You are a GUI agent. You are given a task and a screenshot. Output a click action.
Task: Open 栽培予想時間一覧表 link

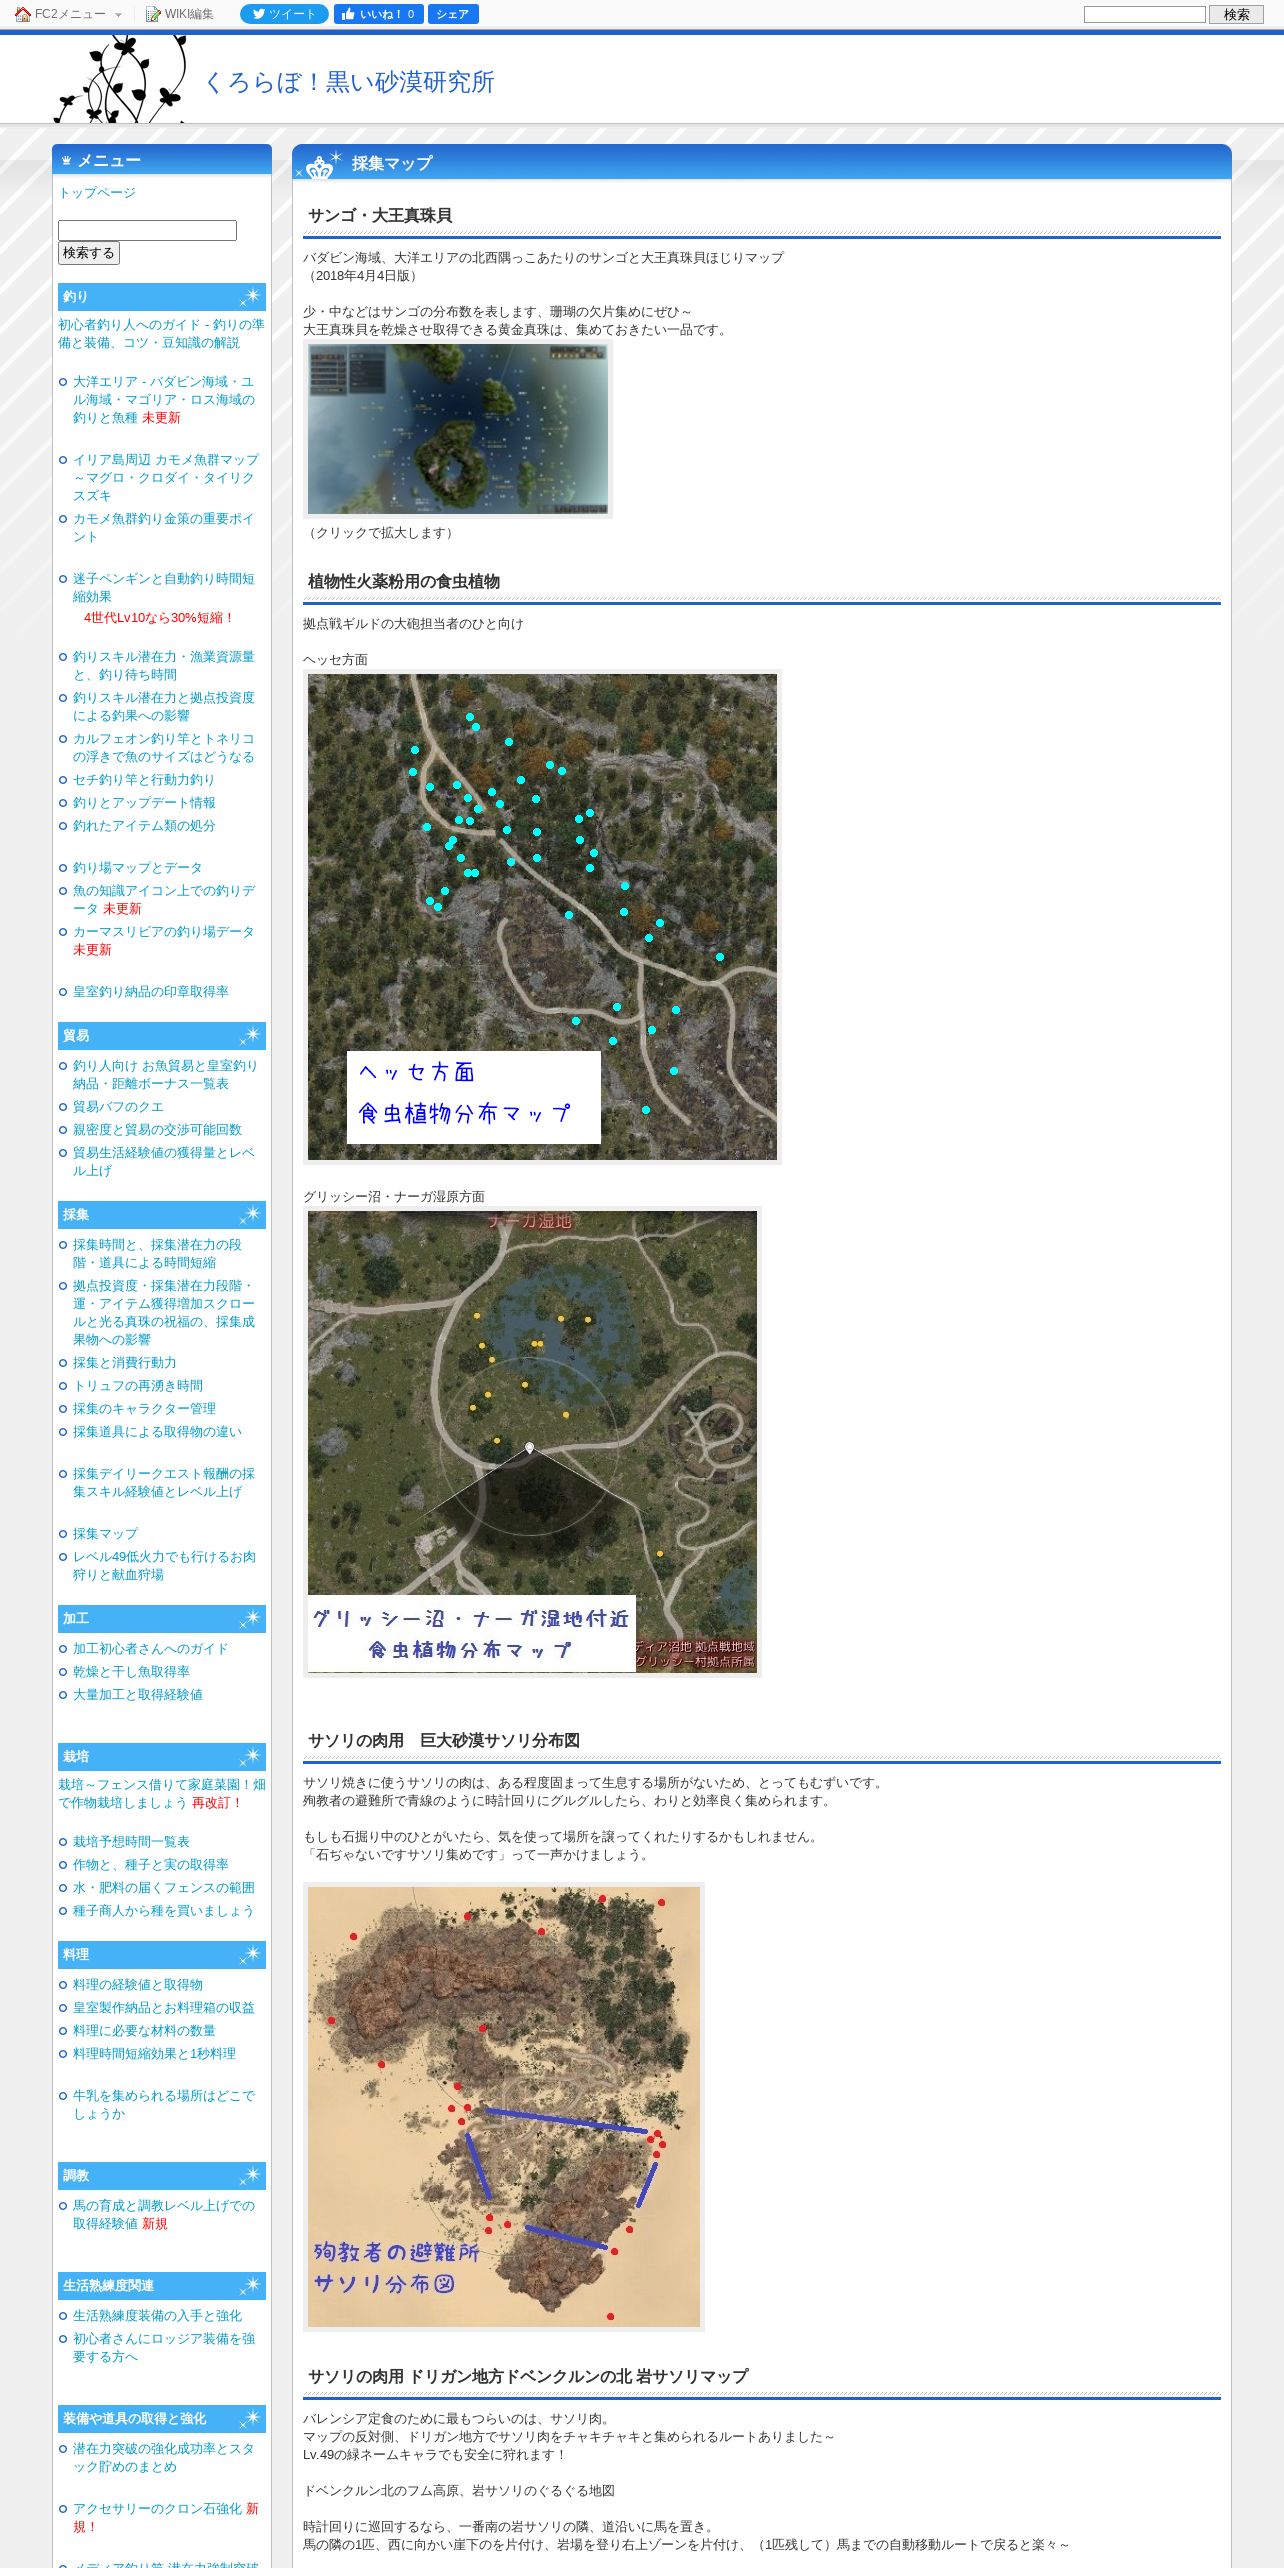131,1841
